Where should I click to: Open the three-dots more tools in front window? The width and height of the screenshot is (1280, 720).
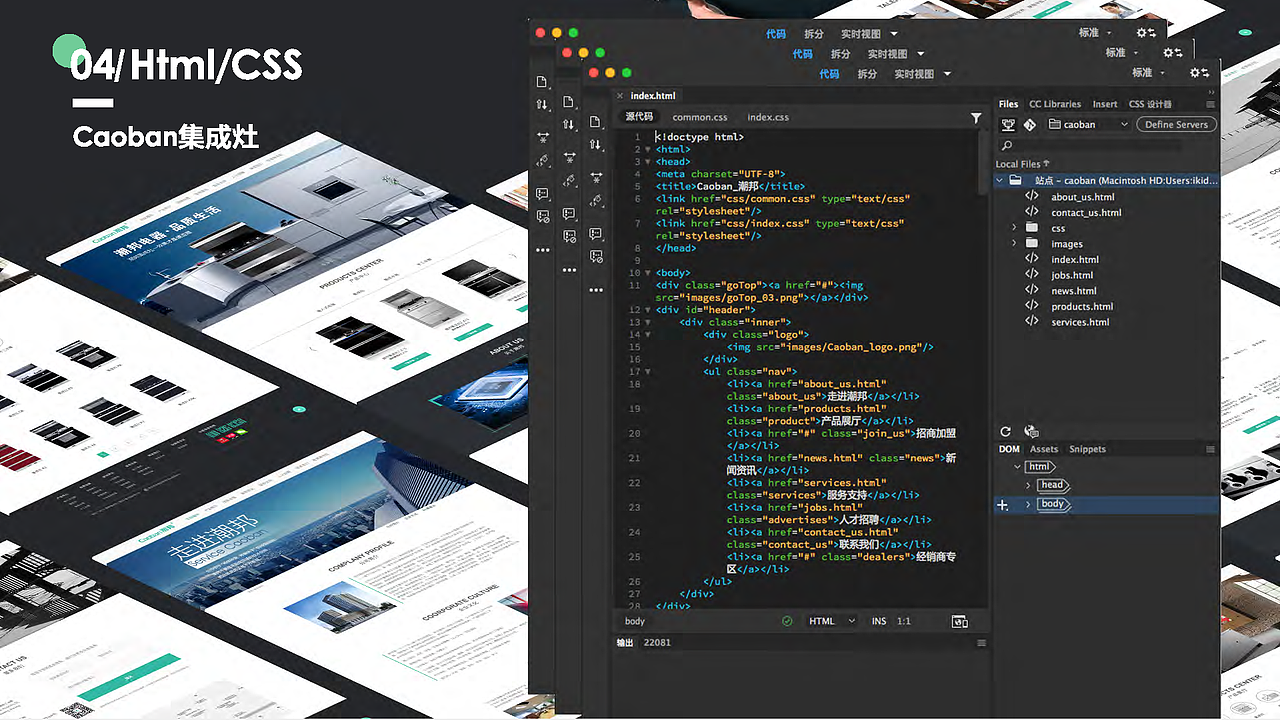coord(596,290)
